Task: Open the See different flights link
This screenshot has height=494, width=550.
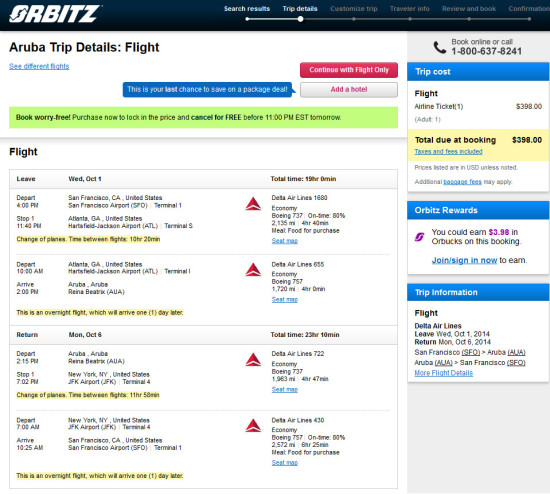Action: (x=39, y=66)
